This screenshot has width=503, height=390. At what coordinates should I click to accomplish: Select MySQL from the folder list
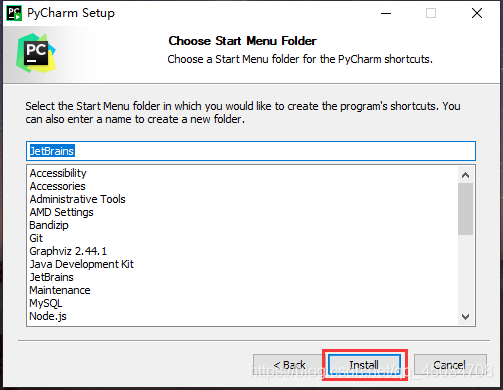[46, 303]
